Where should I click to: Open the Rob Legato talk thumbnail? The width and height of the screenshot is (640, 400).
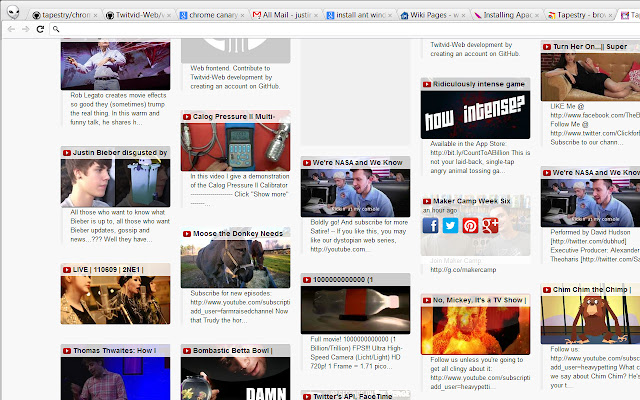click(116, 65)
